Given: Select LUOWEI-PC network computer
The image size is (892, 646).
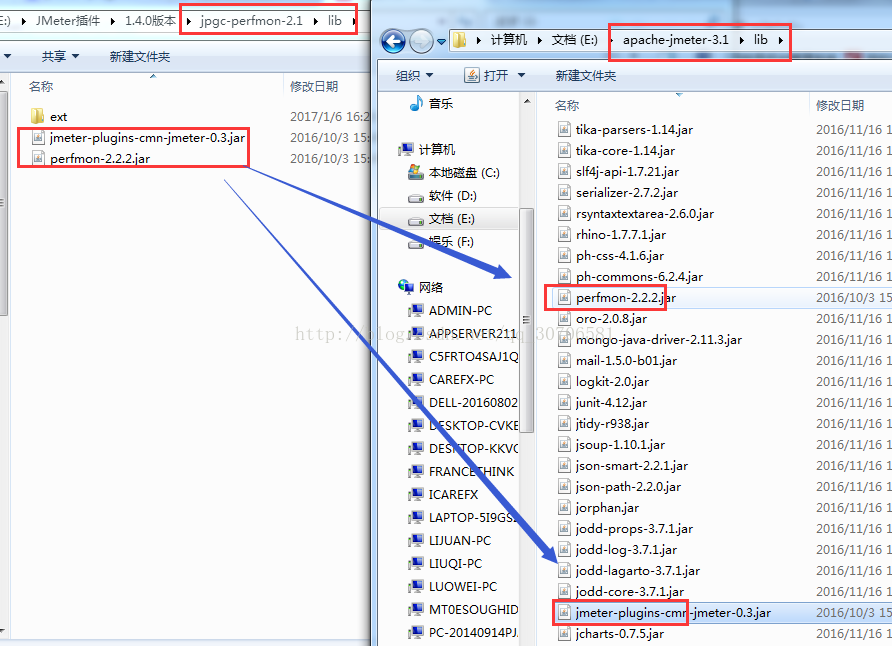Looking at the screenshot, I should pos(452,586).
